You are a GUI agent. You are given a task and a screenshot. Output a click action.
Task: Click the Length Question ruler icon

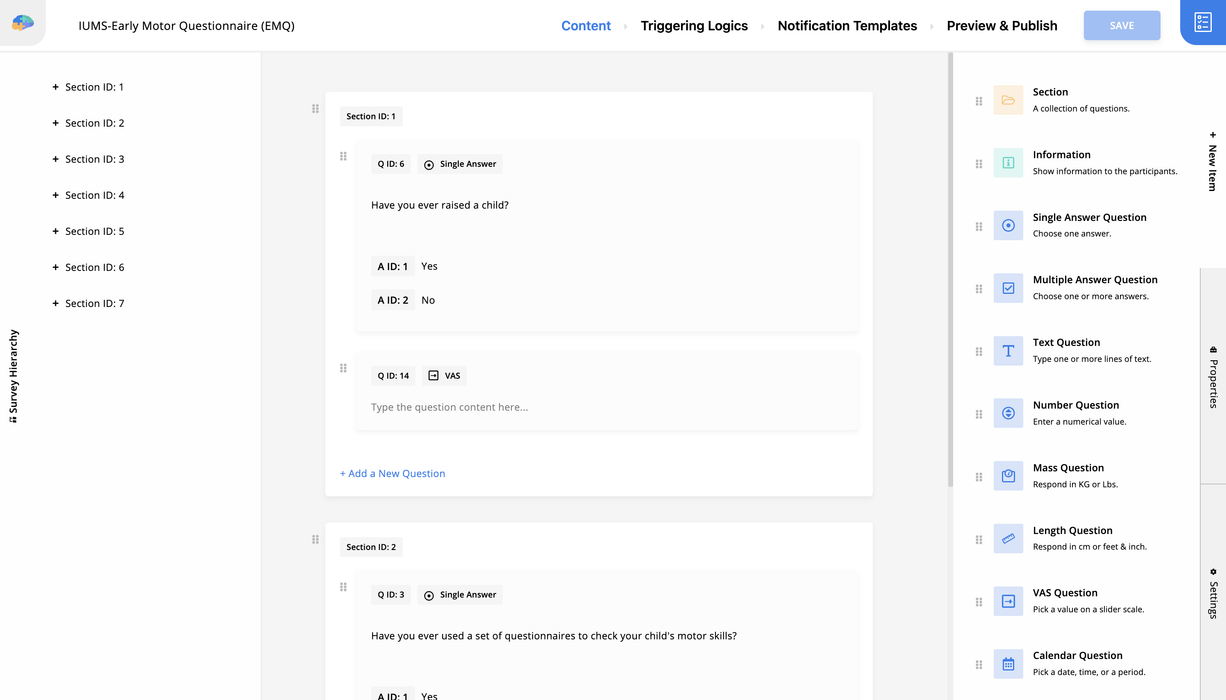[1007, 538]
